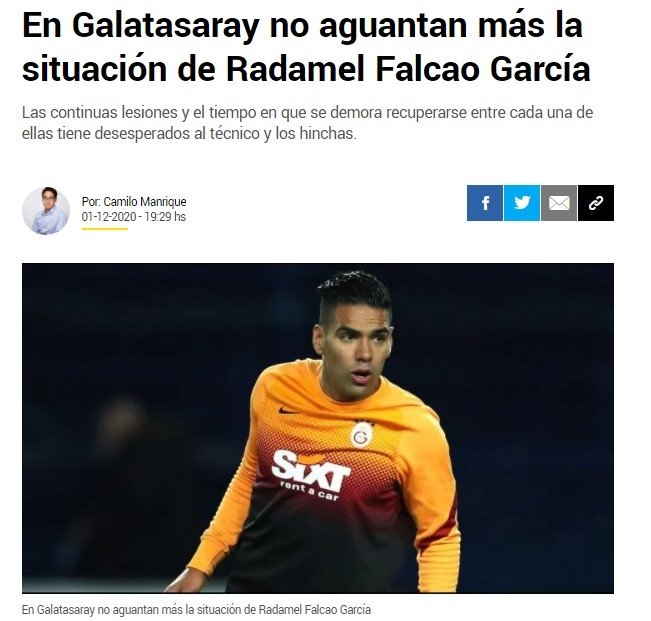Click the word Galatasaray in the headline
This screenshot has height=621, width=651.
165,25
